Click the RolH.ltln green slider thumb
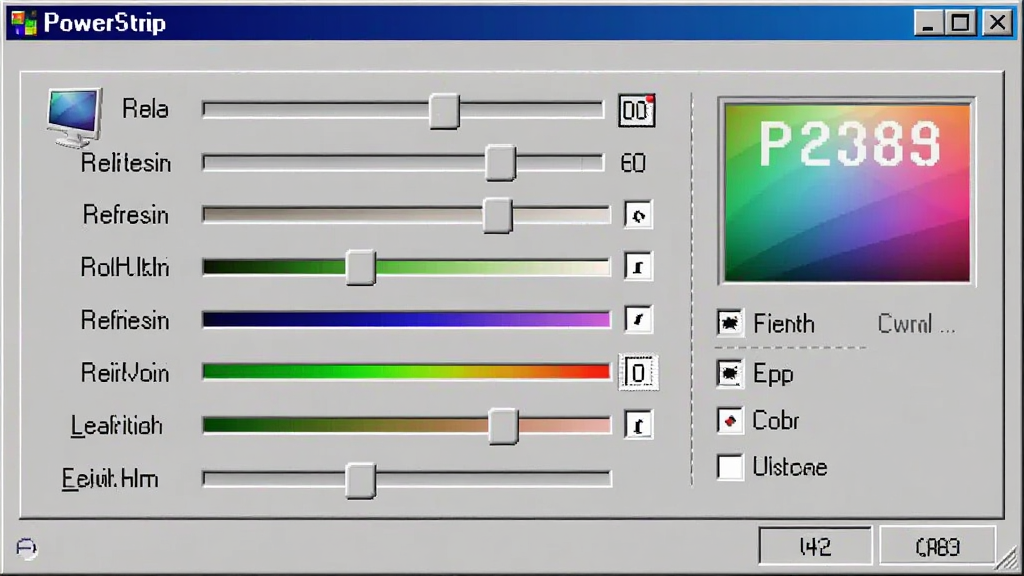 [360, 267]
